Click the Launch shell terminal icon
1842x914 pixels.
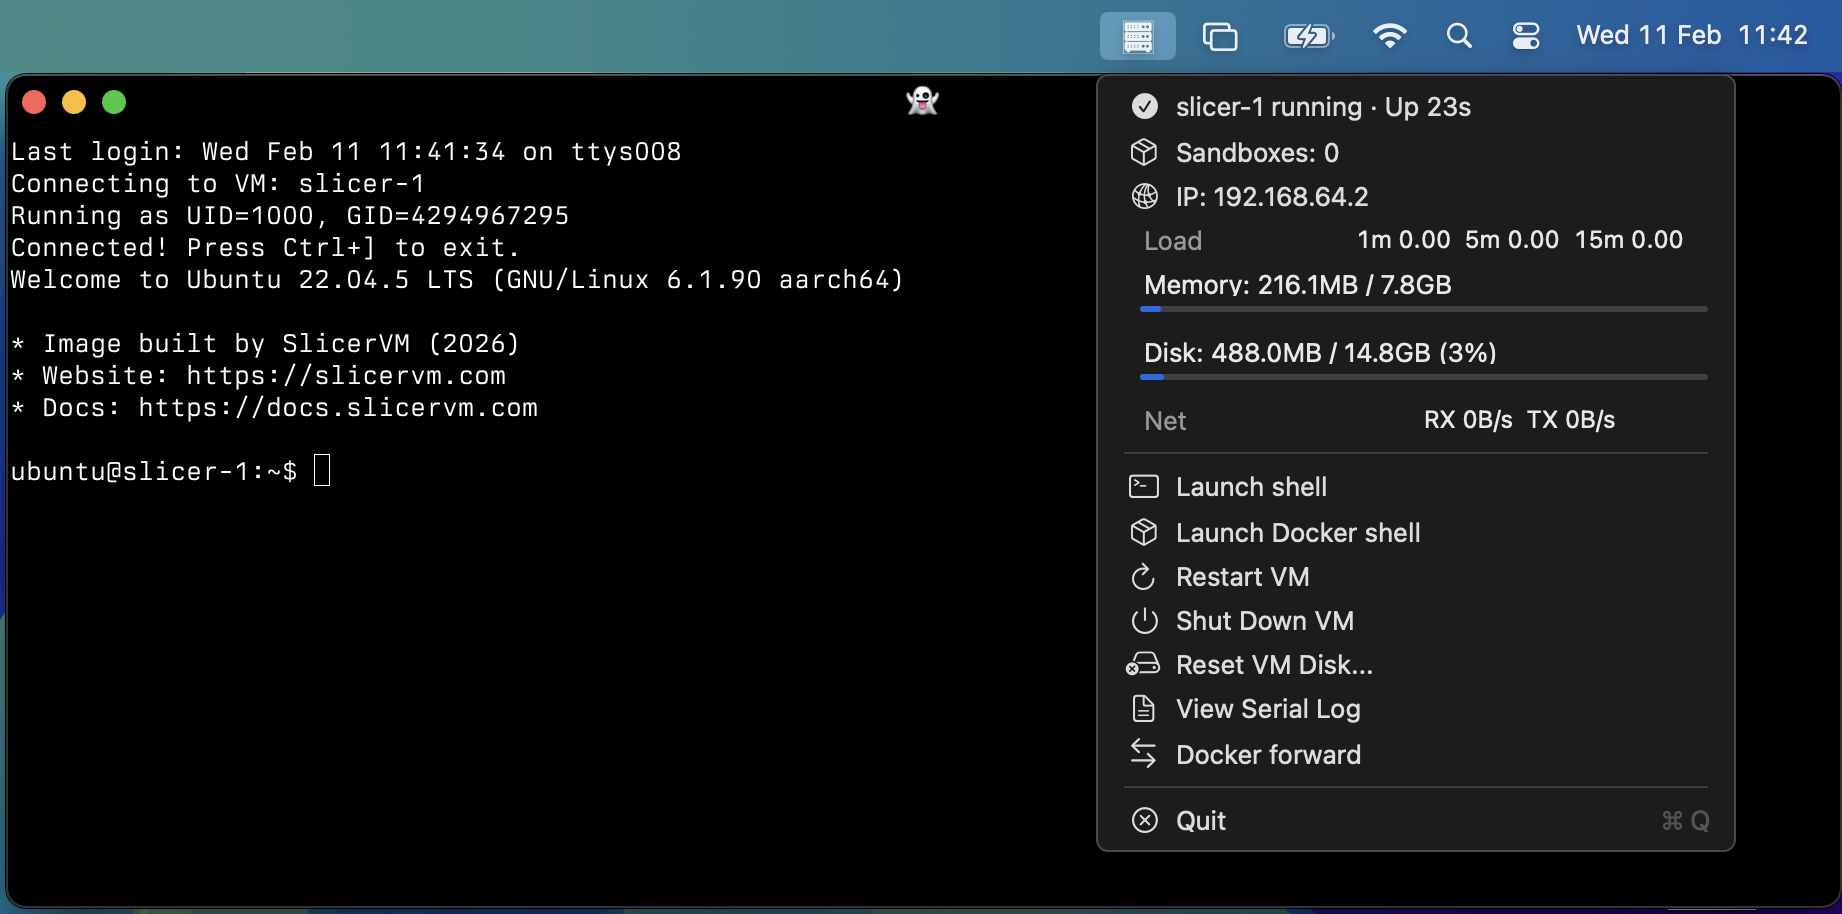(x=1144, y=486)
